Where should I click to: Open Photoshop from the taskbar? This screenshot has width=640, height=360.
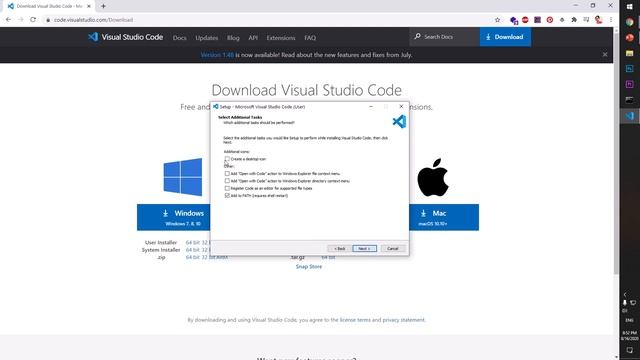pos(629,69)
